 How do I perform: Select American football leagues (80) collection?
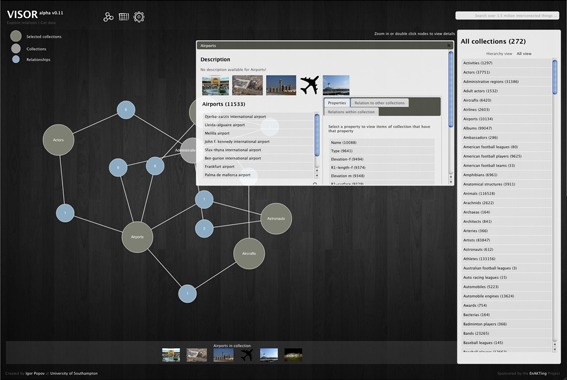click(506, 147)
